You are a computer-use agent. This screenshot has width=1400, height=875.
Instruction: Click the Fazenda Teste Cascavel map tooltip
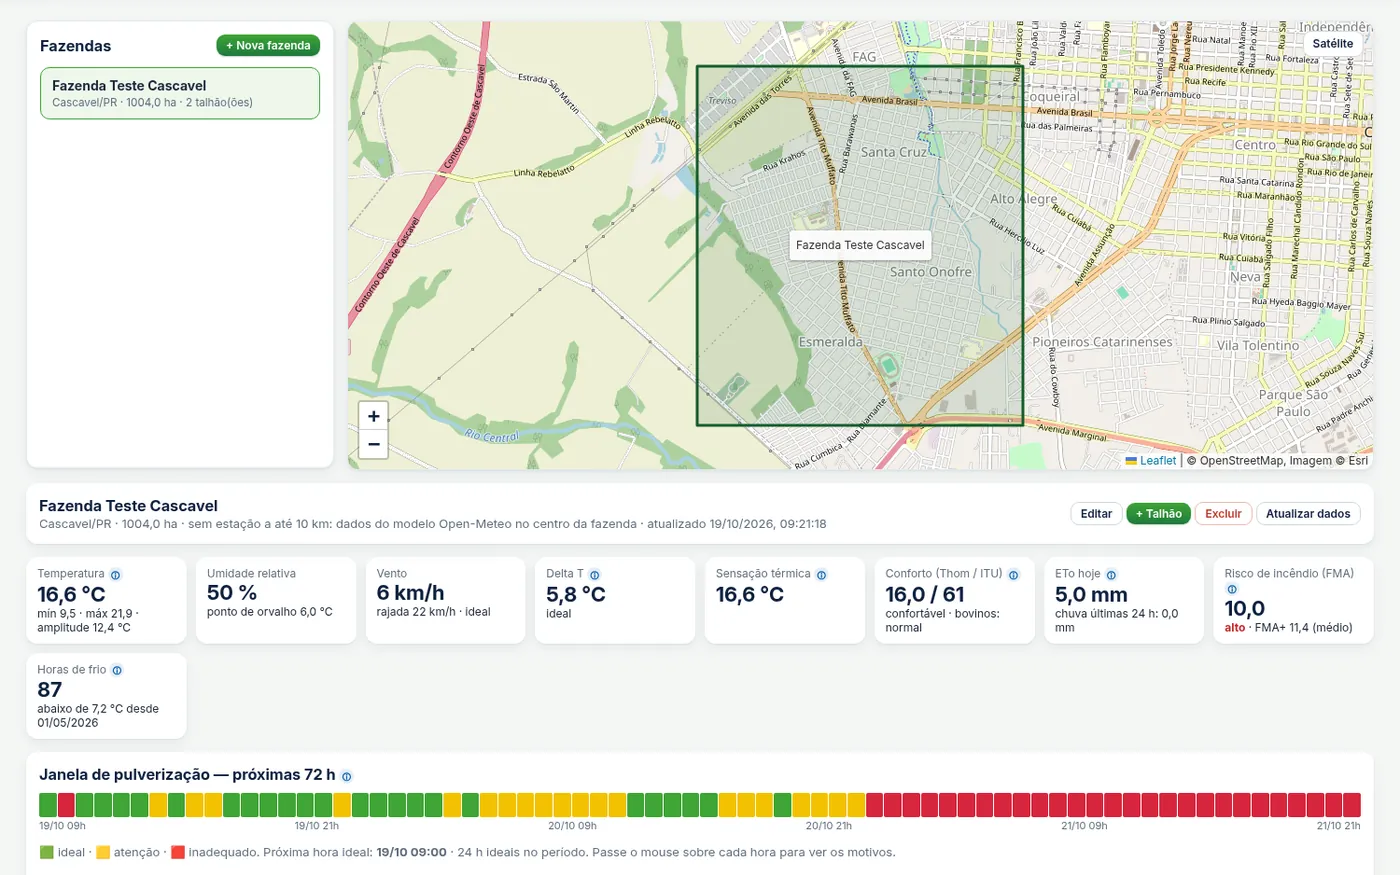click(x=860, y=245)
